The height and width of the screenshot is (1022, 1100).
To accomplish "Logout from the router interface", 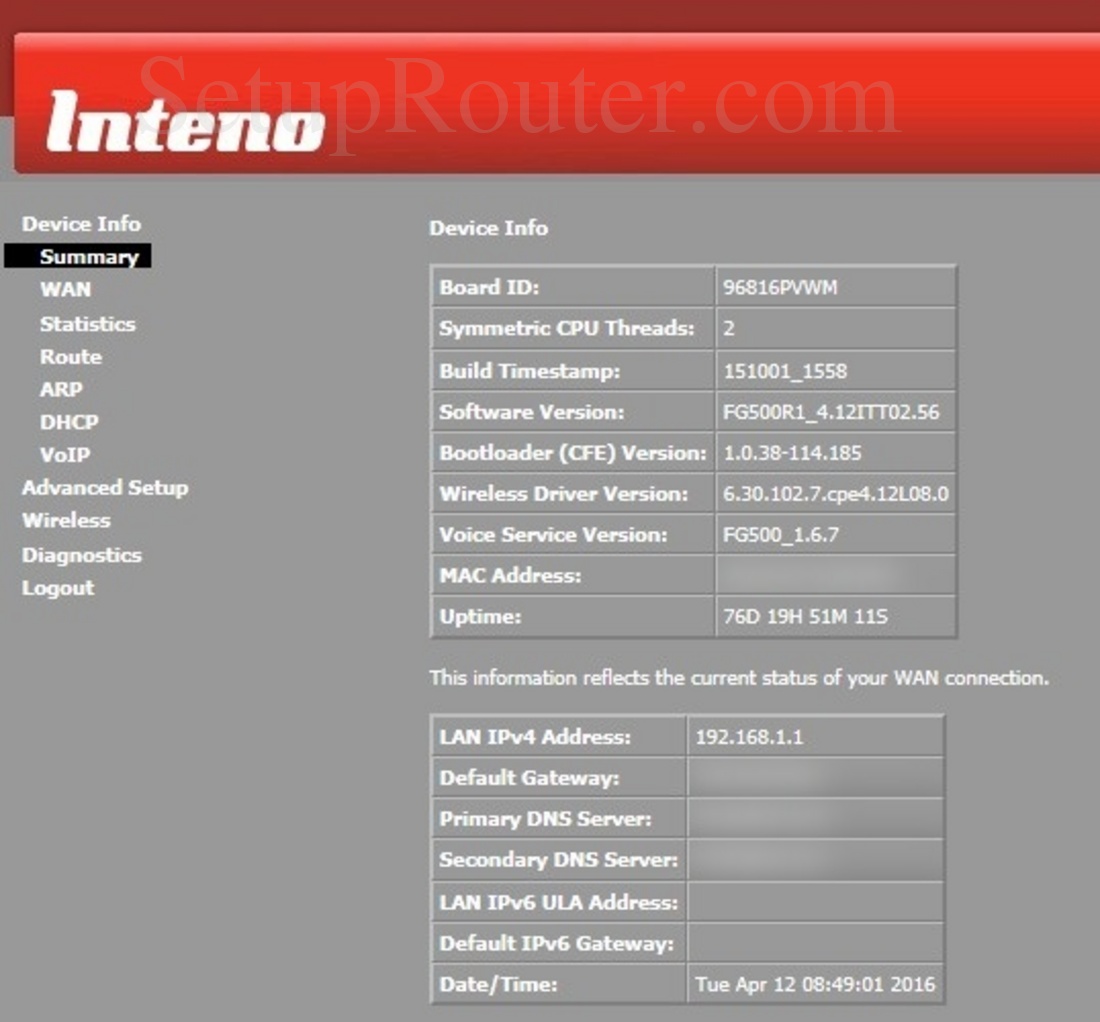I will [57, 588].
